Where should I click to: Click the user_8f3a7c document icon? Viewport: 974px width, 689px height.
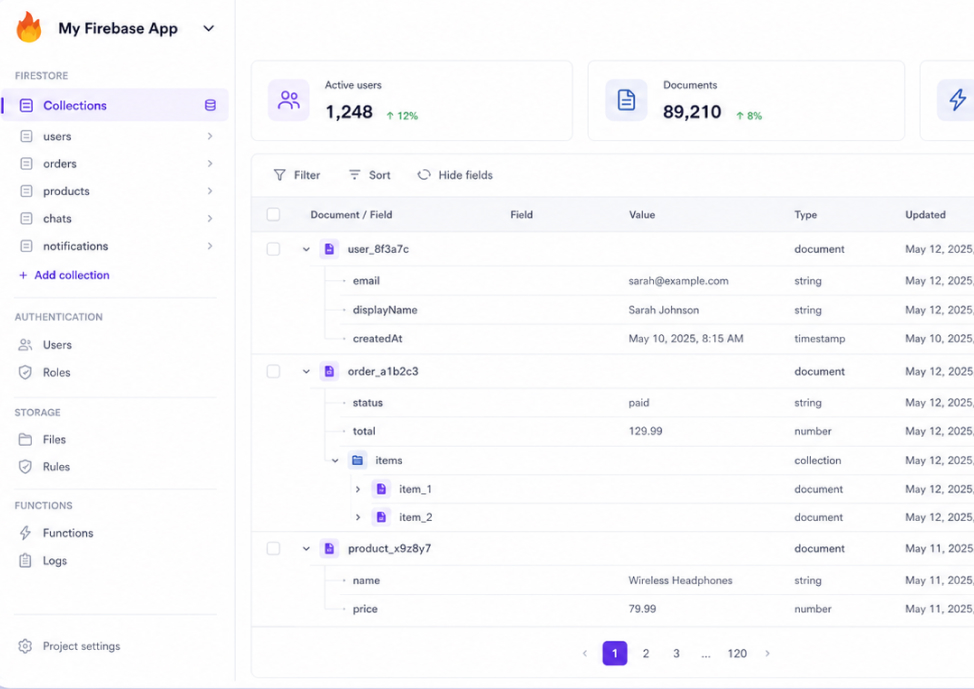tap(329, 249)
